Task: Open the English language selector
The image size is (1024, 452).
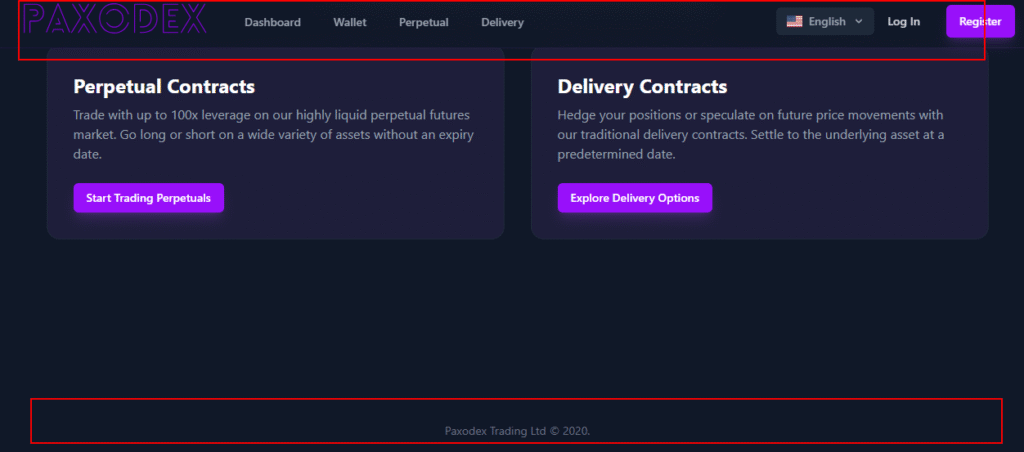Action: pos(825,22)
